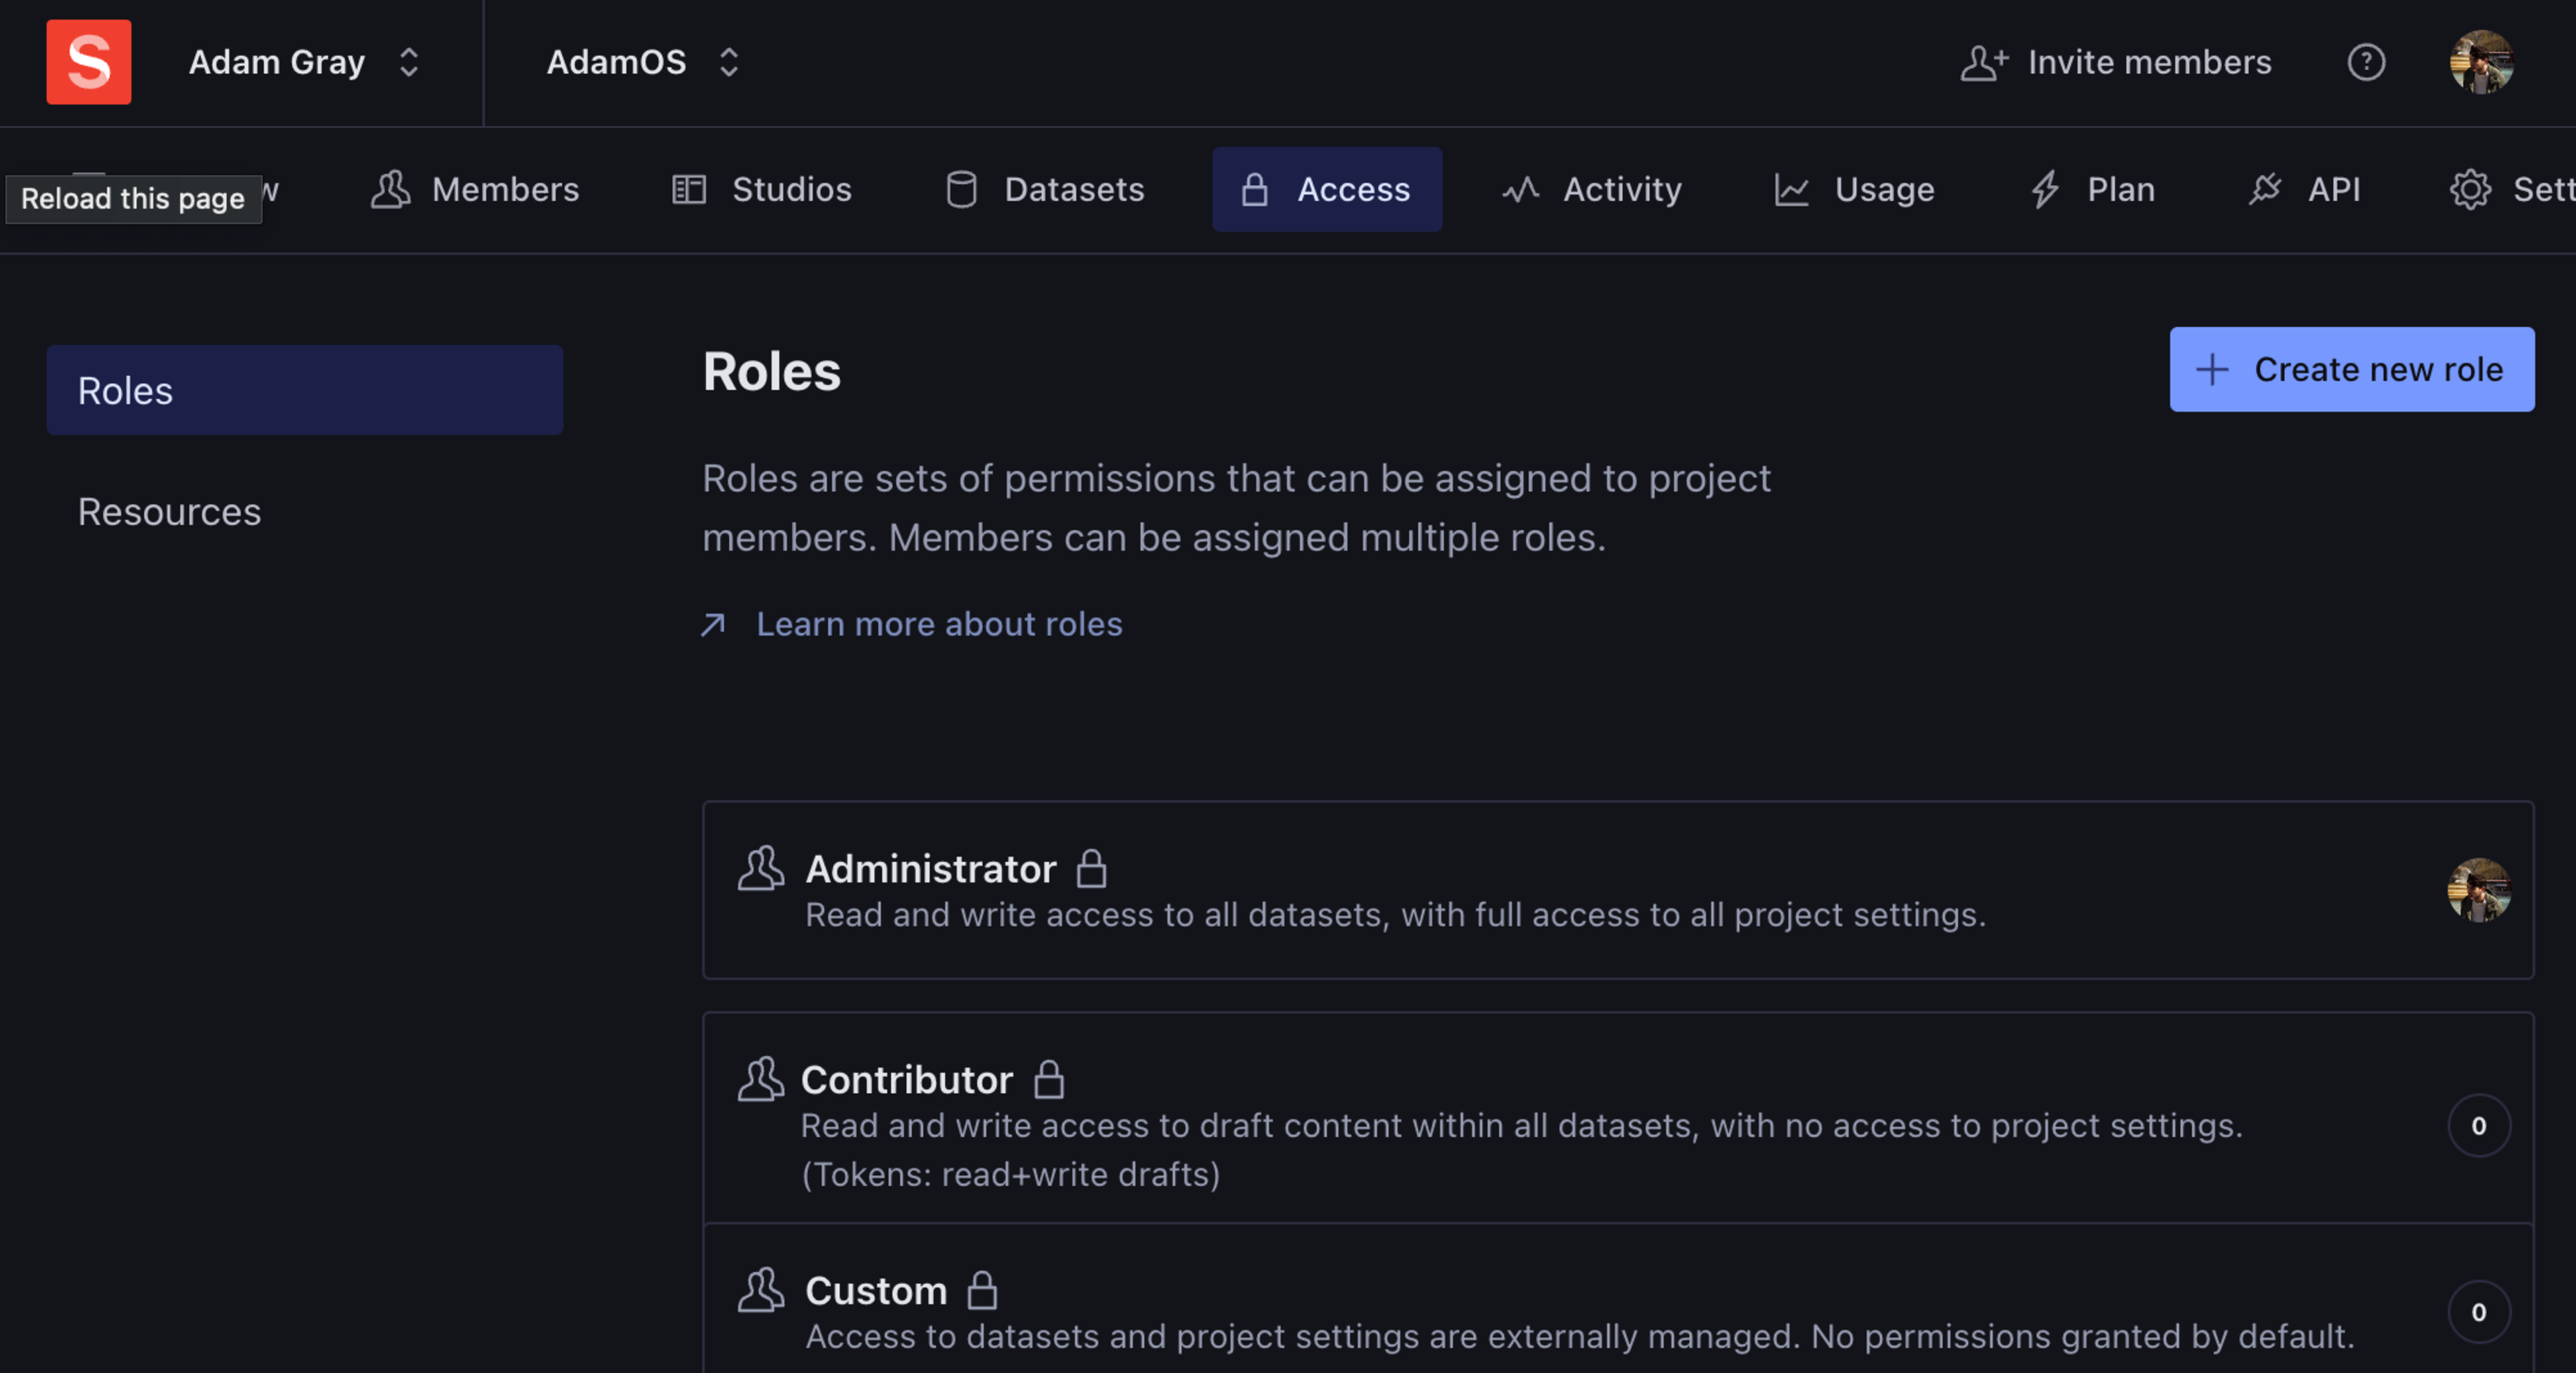Screen dimensions: 2576x1373
Task: Open the Members tab
Action: (x=475, y=189)
